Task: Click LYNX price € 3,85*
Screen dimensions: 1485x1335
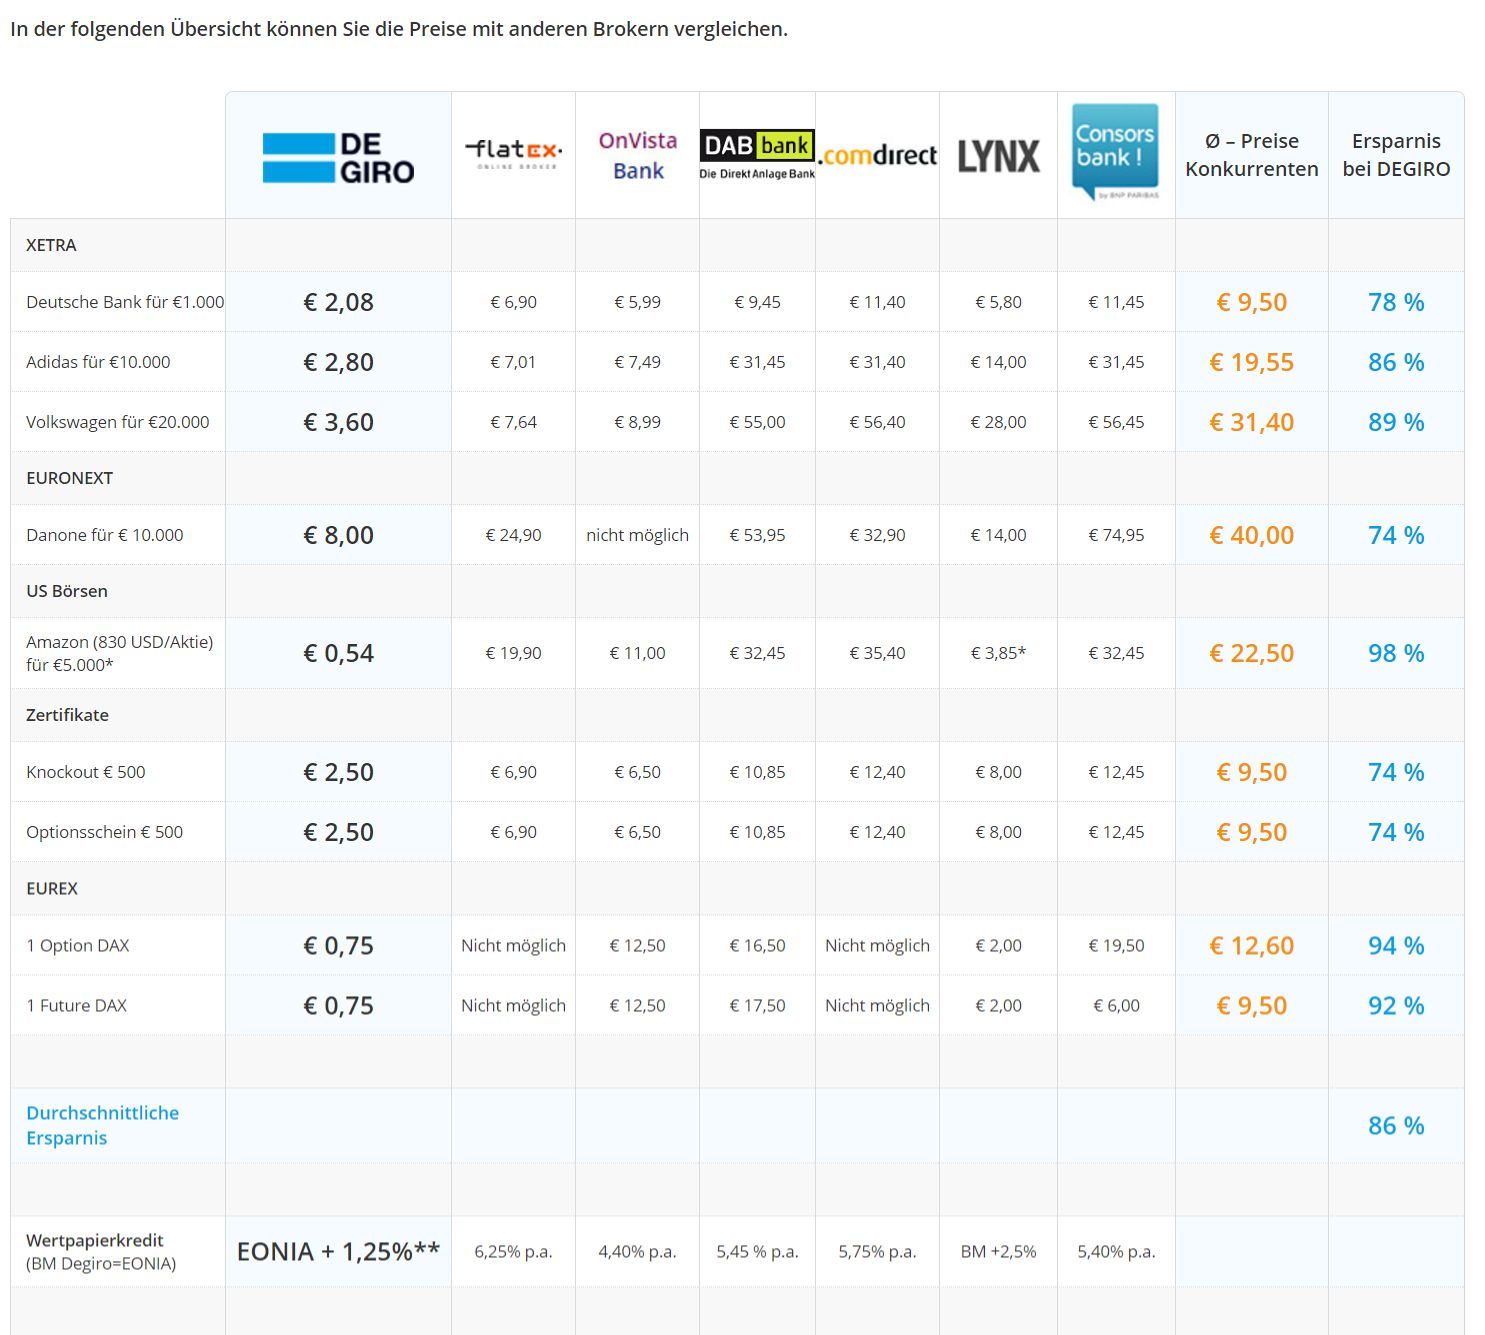Action: (998, 653)
